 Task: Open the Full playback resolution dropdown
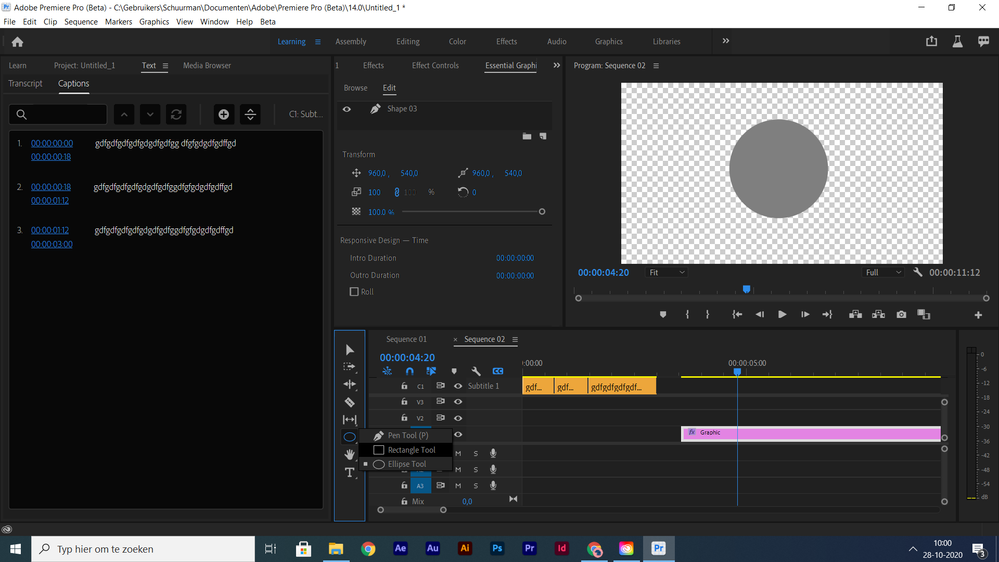point(884,272)
